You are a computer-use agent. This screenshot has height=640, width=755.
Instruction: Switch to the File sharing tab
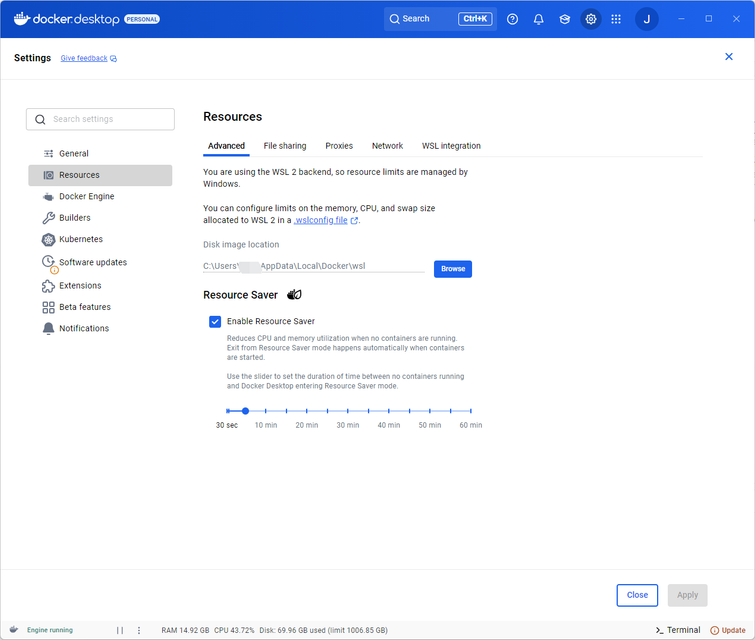pos(285,146)
